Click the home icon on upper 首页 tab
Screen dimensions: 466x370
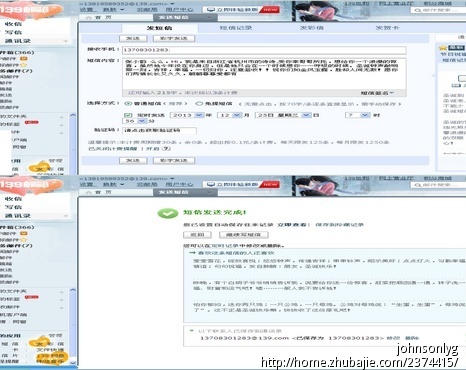pyautogui.click(x=88, y=17)
